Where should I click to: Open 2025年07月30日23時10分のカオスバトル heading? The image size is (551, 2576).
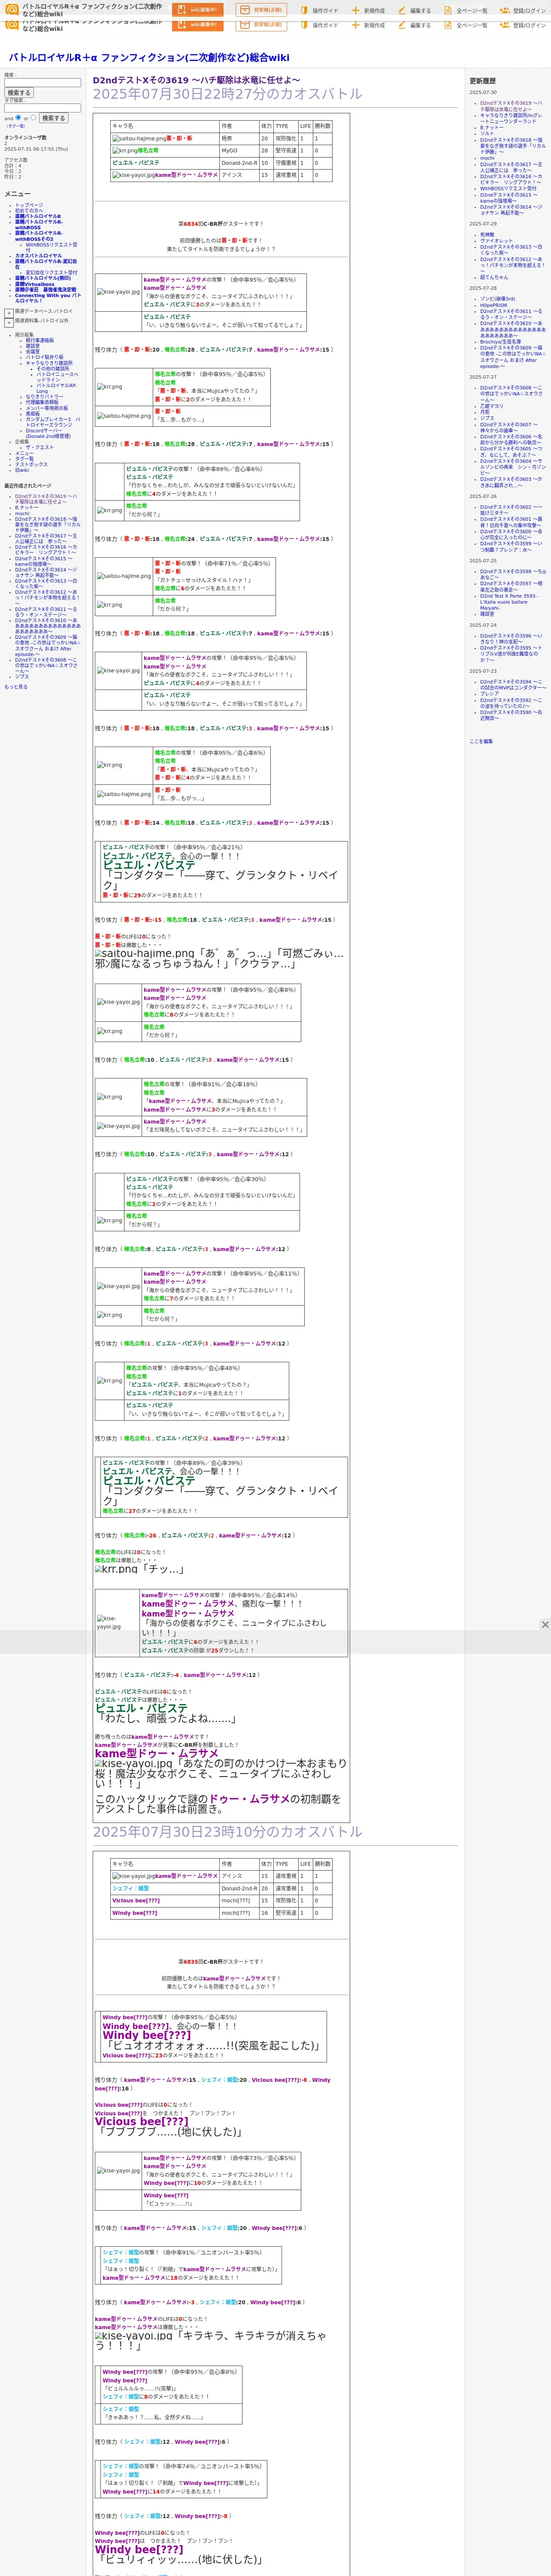click(228, 1831)
